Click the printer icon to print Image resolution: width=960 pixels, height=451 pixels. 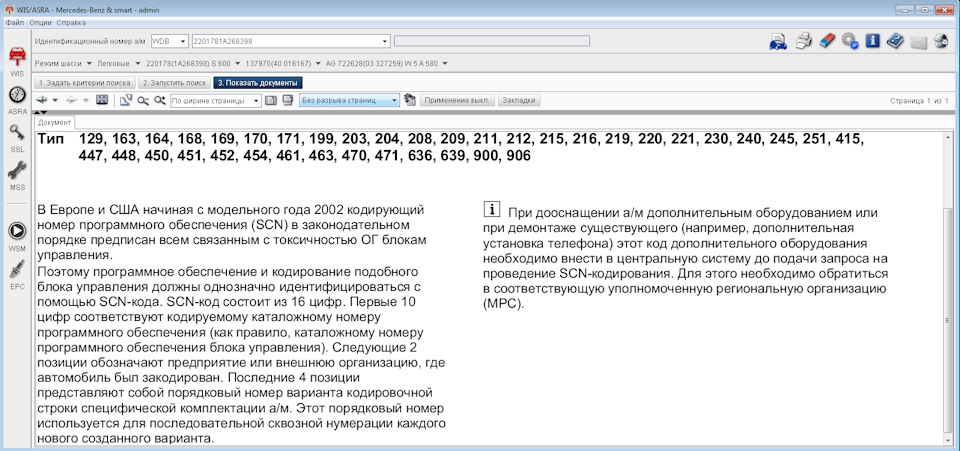tap(803, 42)
